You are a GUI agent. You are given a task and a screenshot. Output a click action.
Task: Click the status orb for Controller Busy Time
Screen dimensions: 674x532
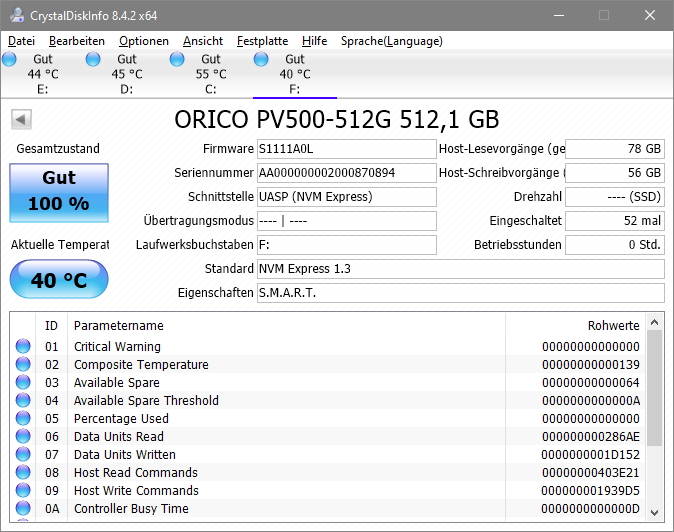(23, 508)
